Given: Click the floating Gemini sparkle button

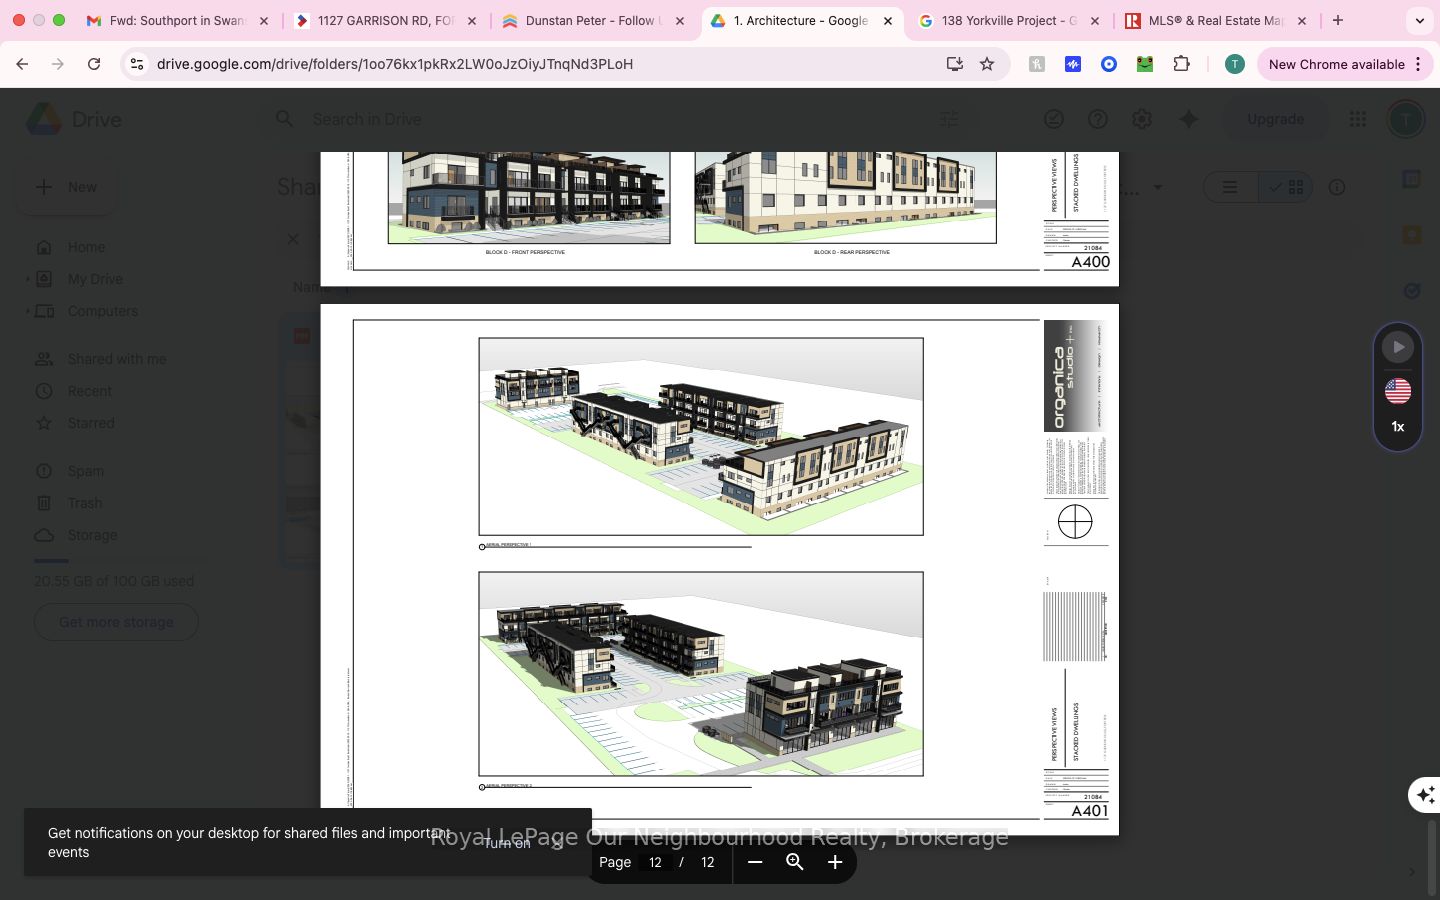Looking at the screenshot, I should pyautogui.click(x=1425, y=795).
